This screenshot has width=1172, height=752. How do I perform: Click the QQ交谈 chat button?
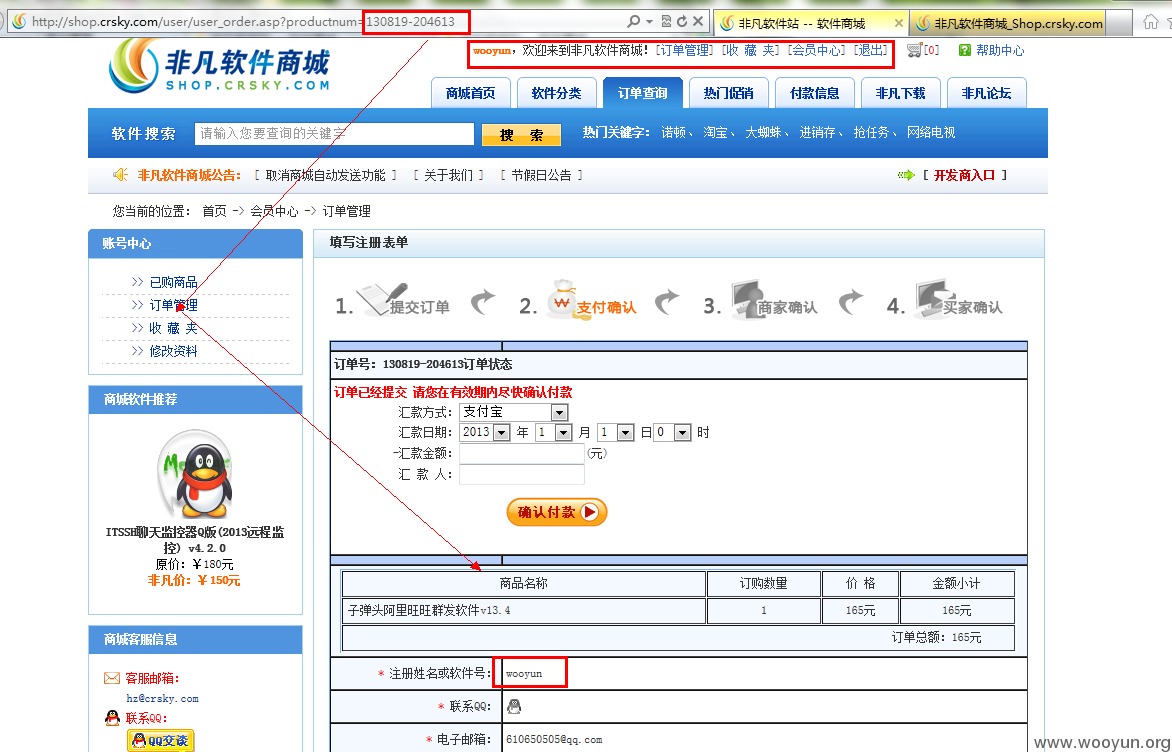click(161, 740)
